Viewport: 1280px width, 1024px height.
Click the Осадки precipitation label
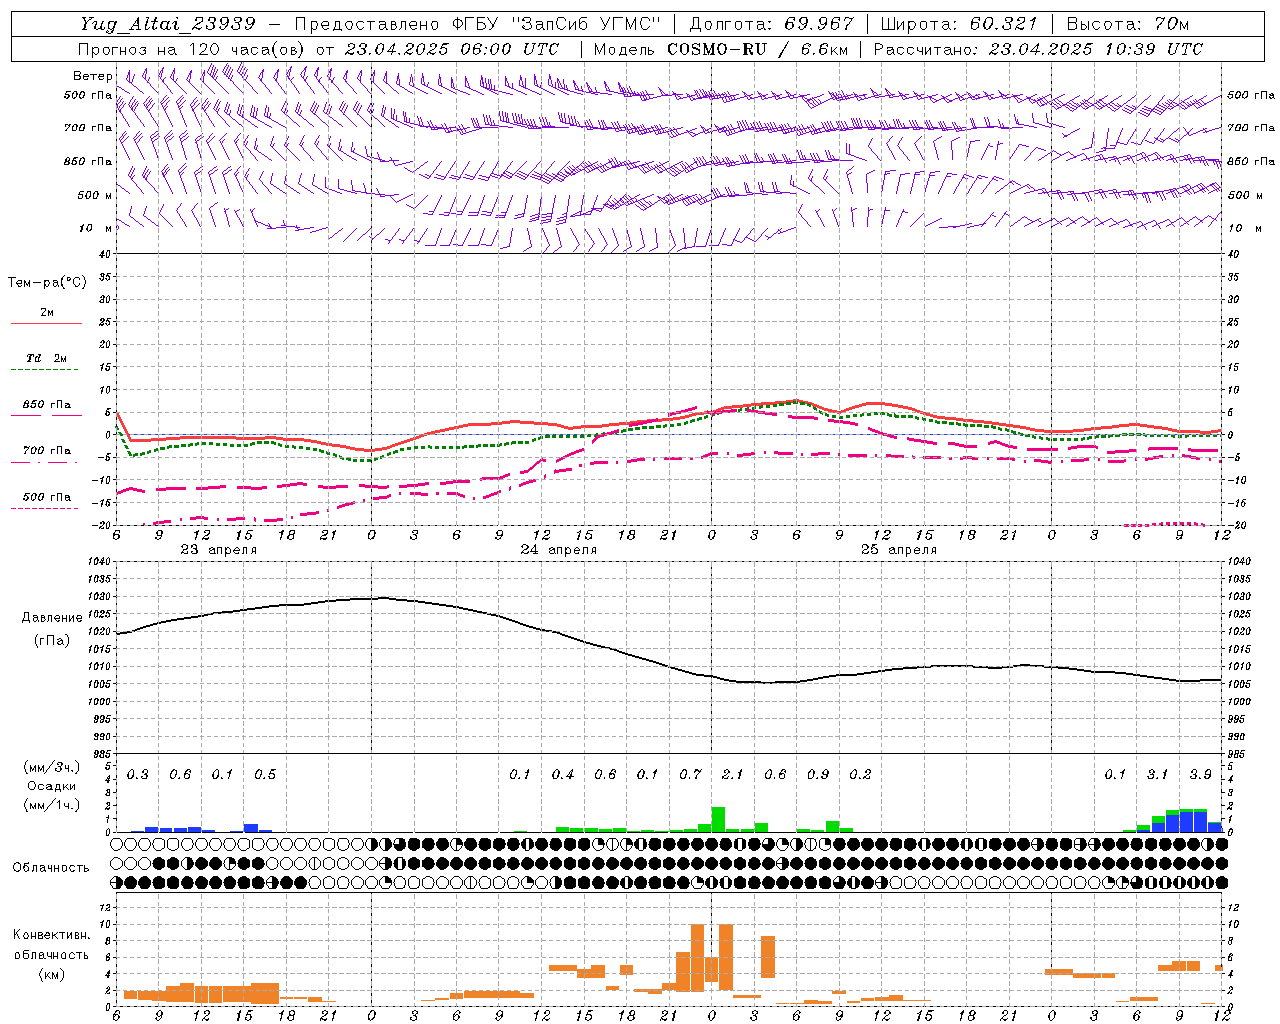pyautogui.click(x=52, y=786)
